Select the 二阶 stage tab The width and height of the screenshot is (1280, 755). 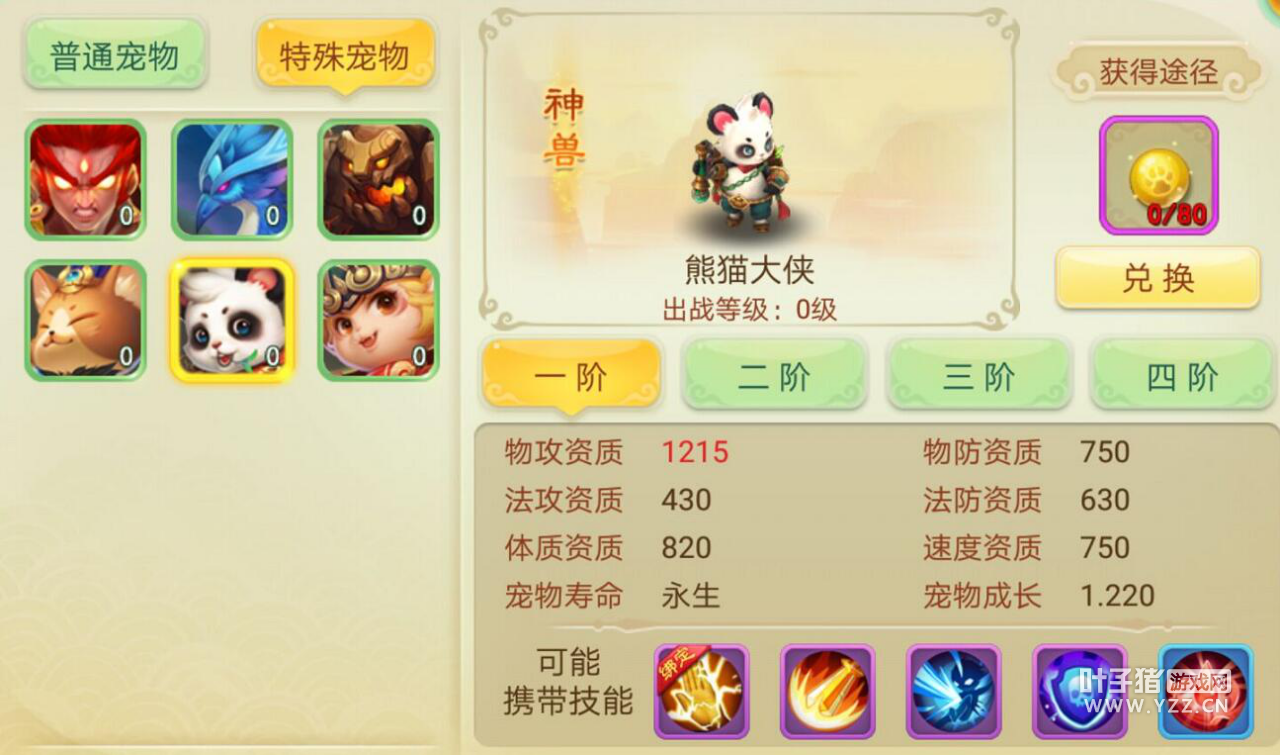click(x=774, y=374)
